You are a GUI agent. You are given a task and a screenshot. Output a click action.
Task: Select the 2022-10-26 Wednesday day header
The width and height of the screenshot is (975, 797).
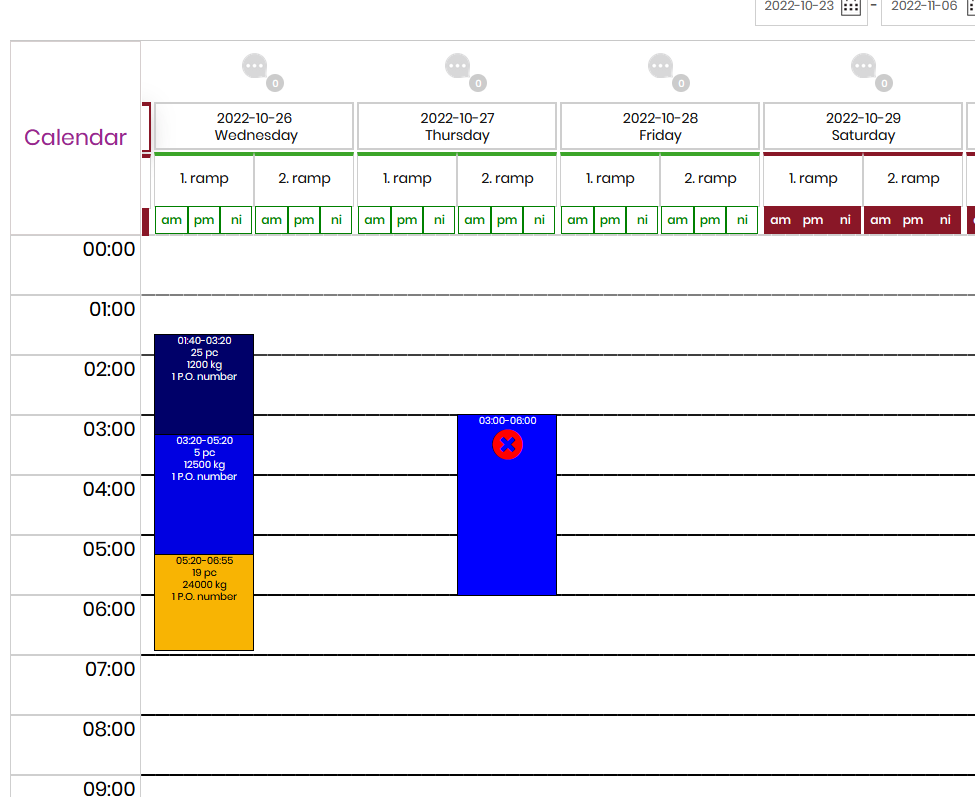tap(255, 126)
